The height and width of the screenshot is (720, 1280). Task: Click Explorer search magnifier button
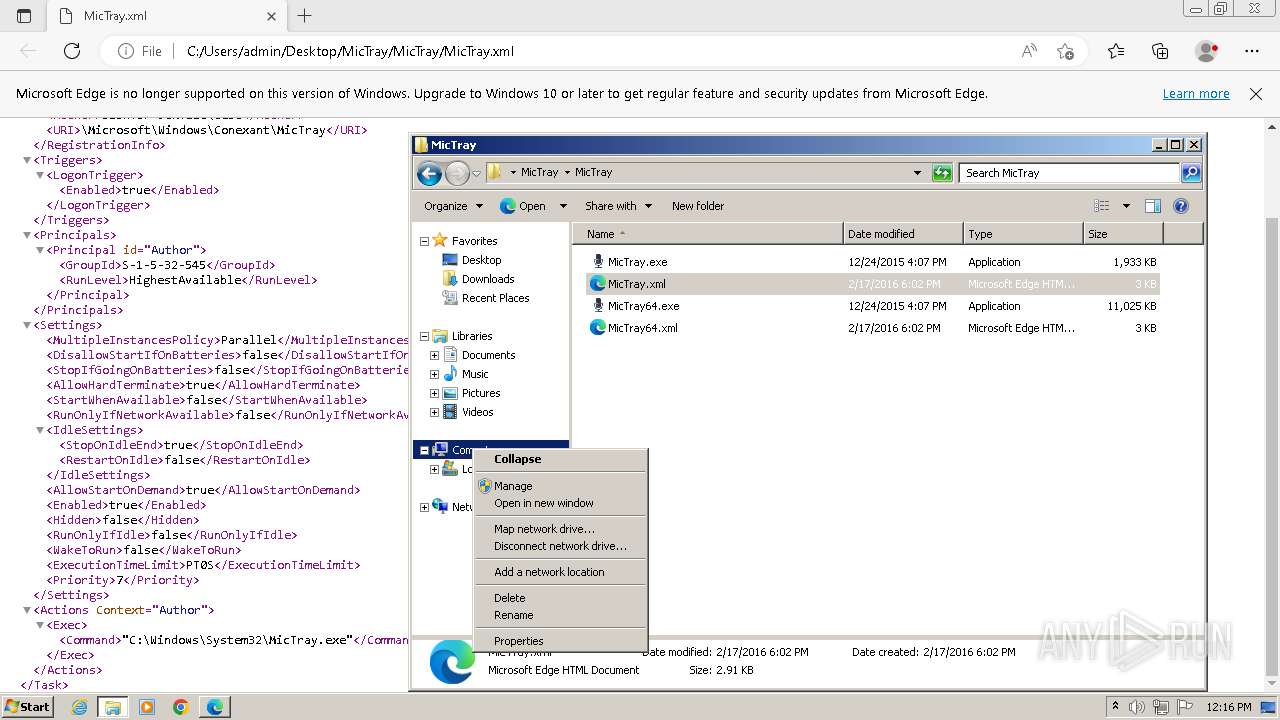[1191, 173]
